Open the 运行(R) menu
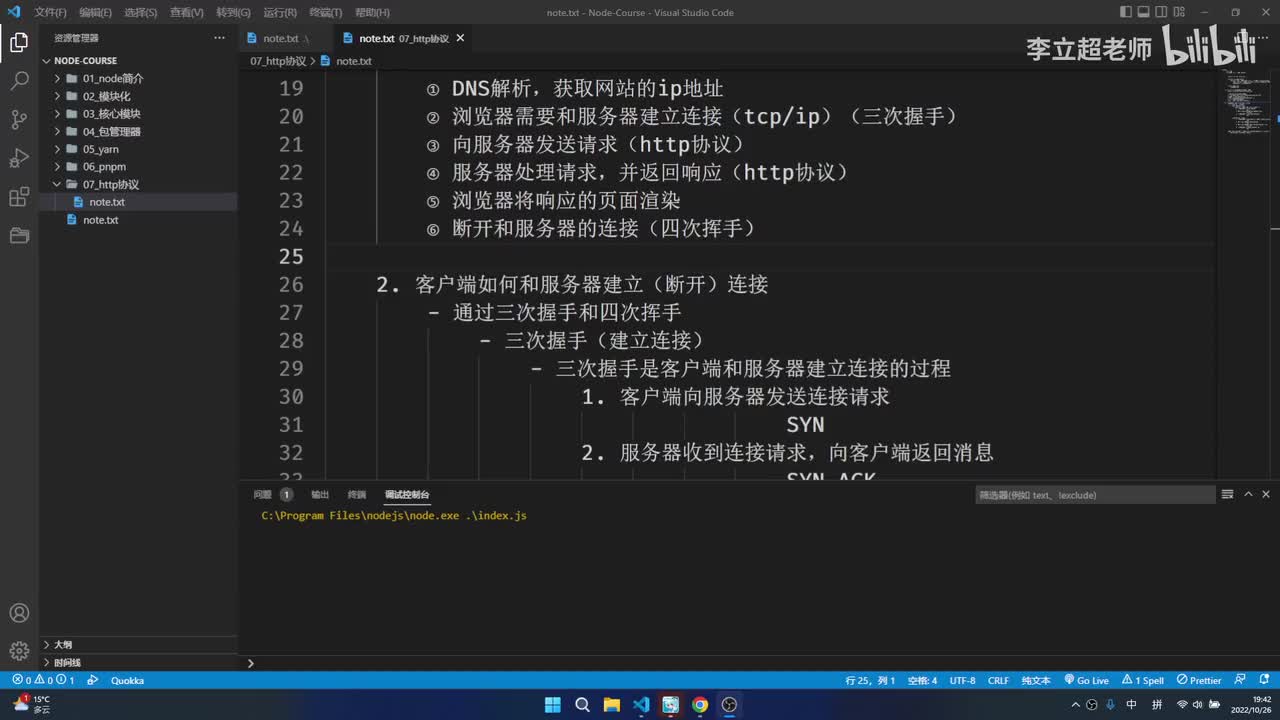This screenshot has width=1280, height=720. [280, 12]
